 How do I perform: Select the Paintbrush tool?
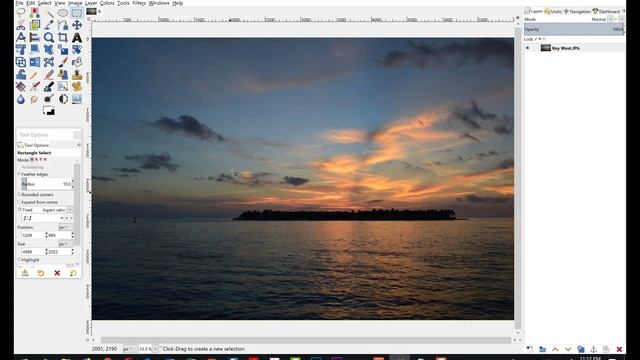(62, 62)
